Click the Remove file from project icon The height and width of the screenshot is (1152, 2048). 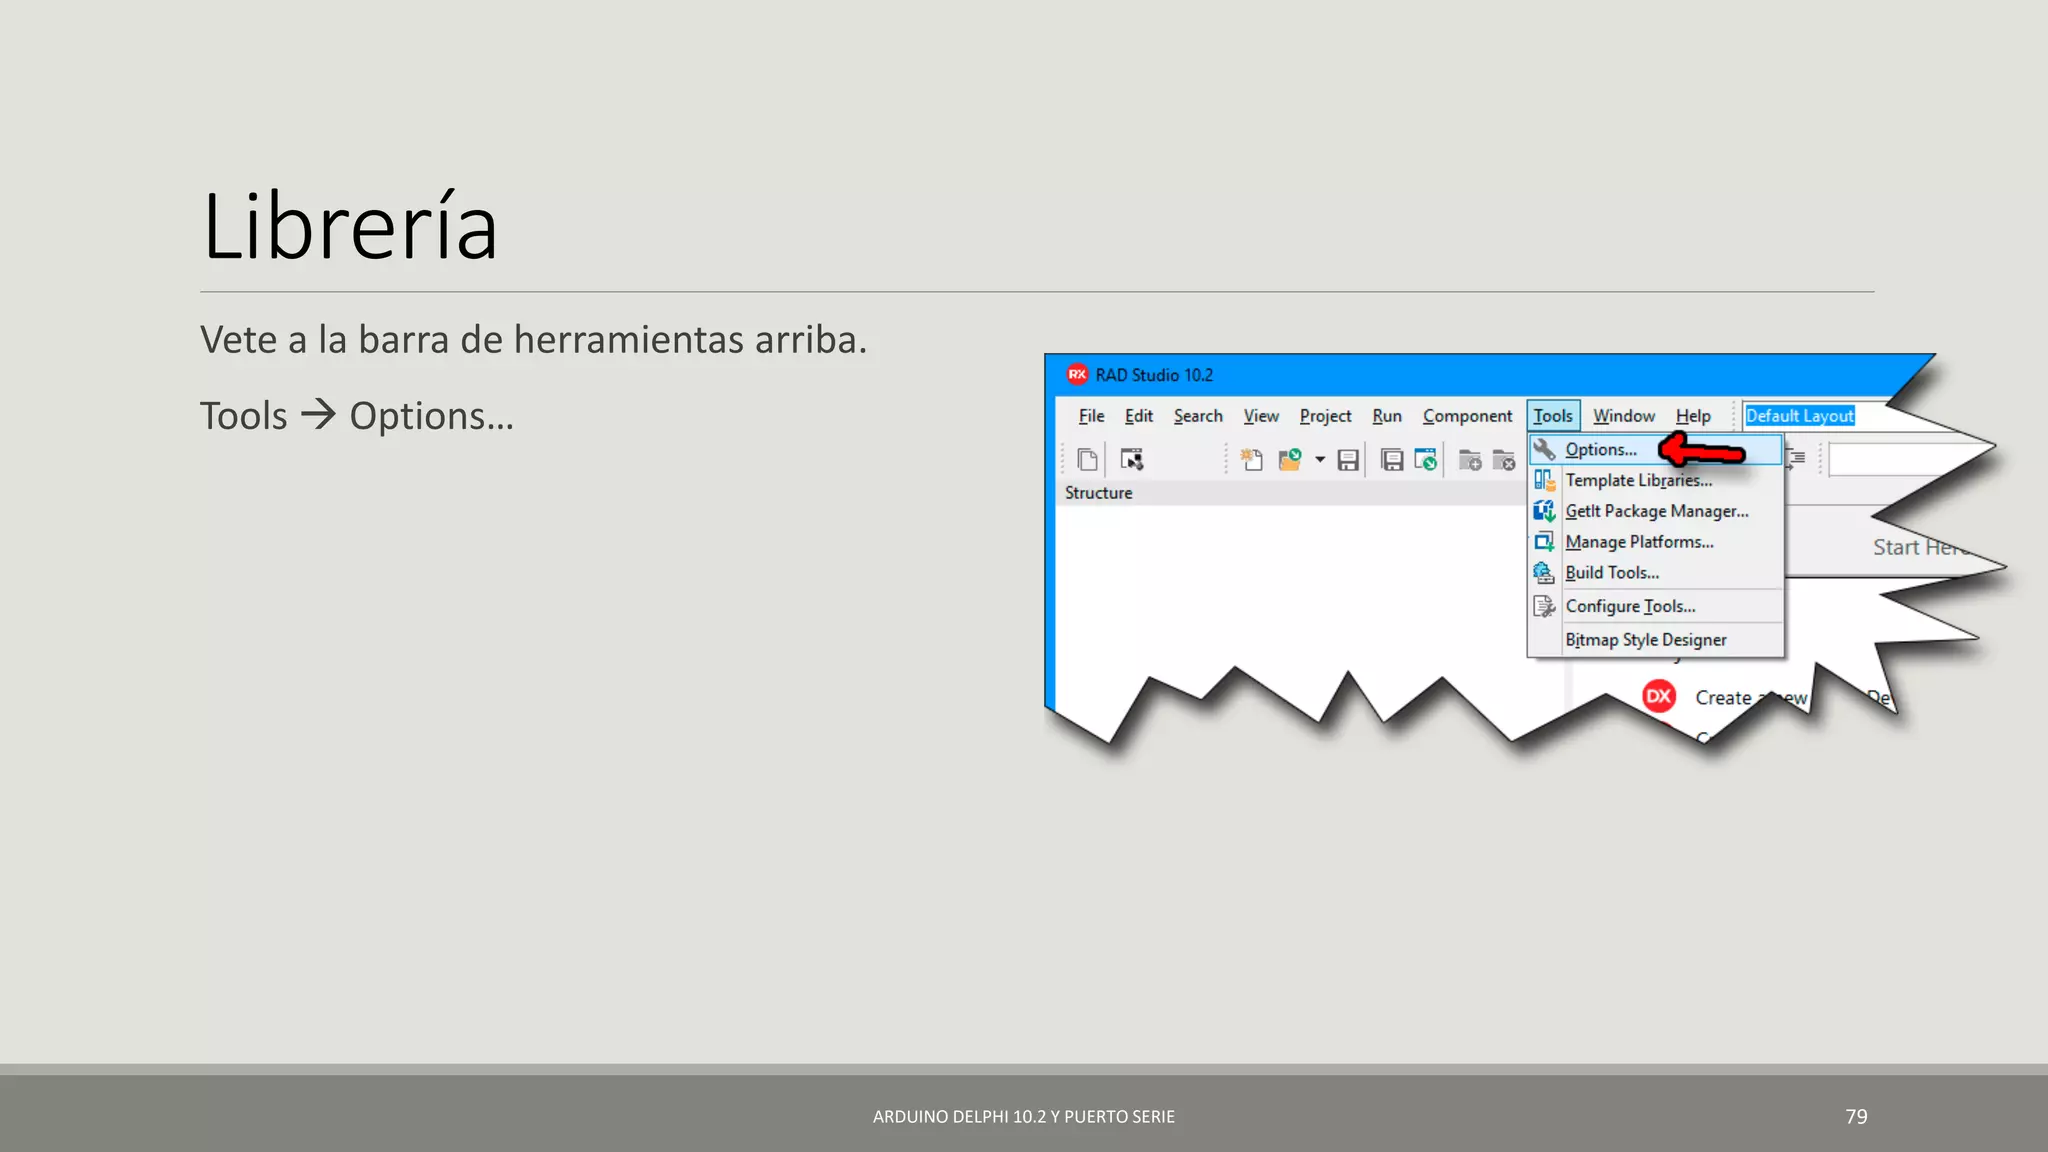[1504, 460]
